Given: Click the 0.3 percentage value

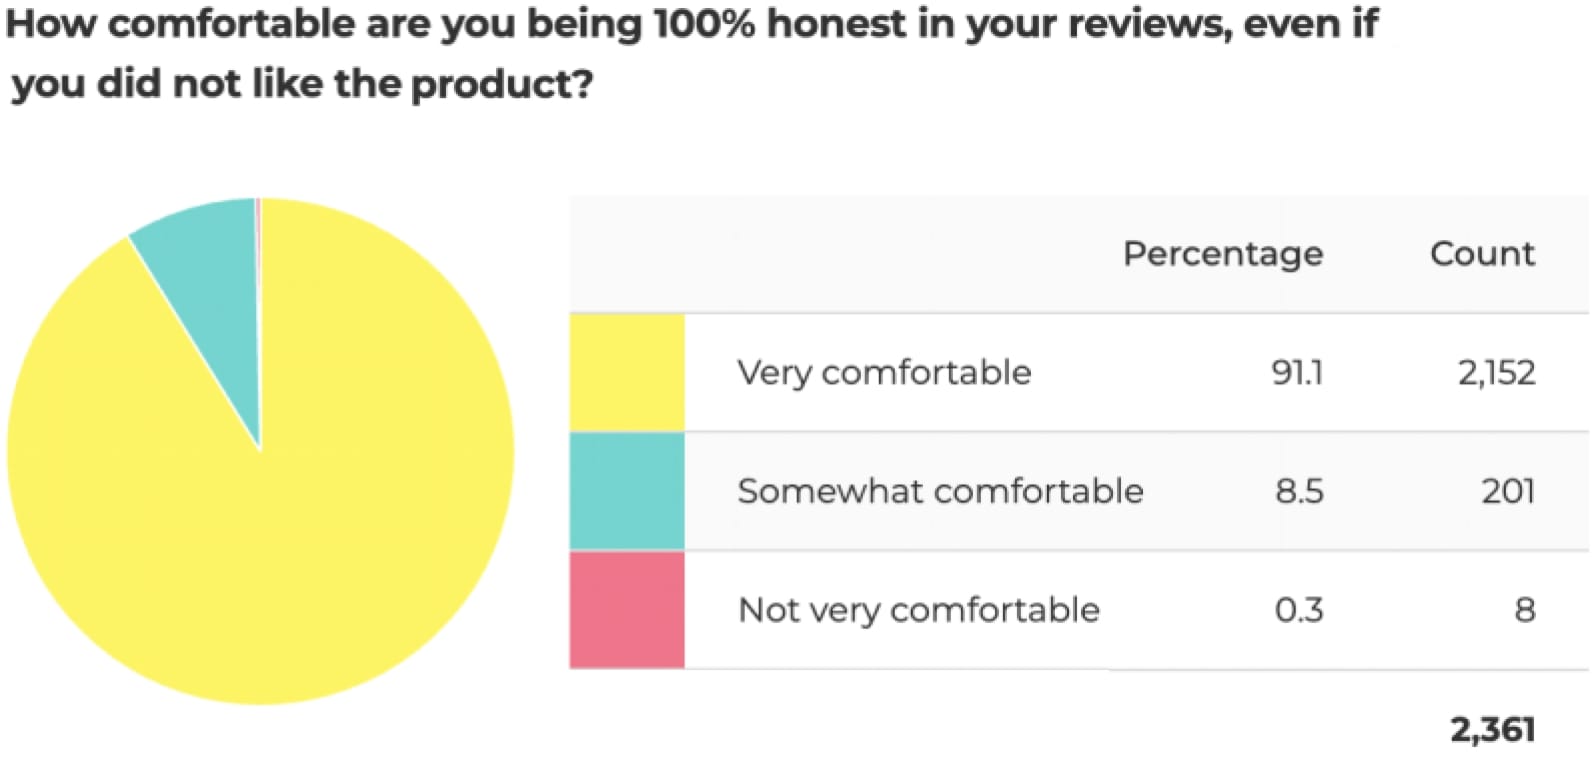Looking at the screenshot, I should [x=1299, y=610].
